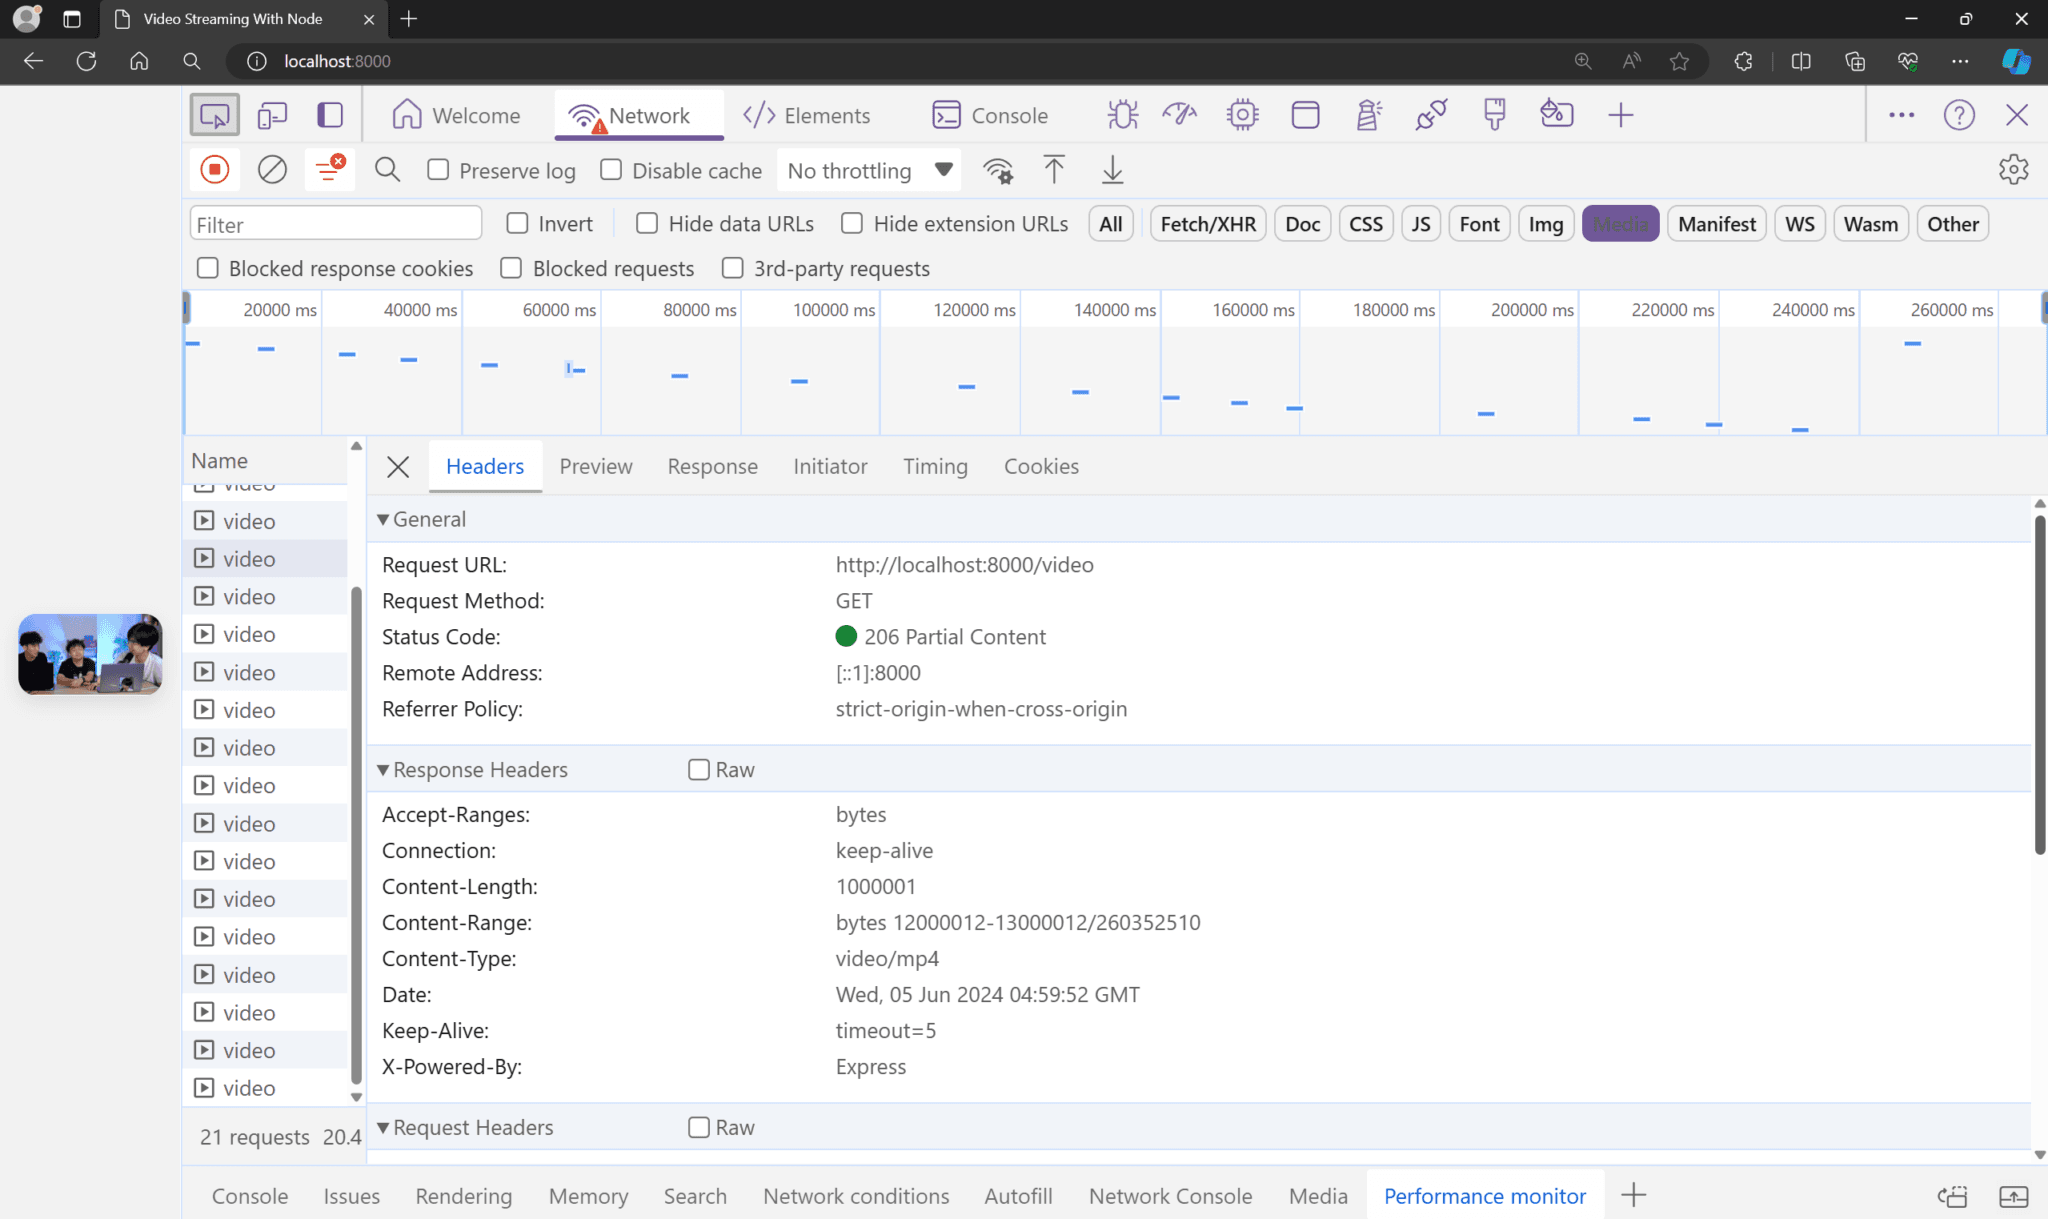
Task: Open the network search magnifier icon
Action: pos(387,170)
